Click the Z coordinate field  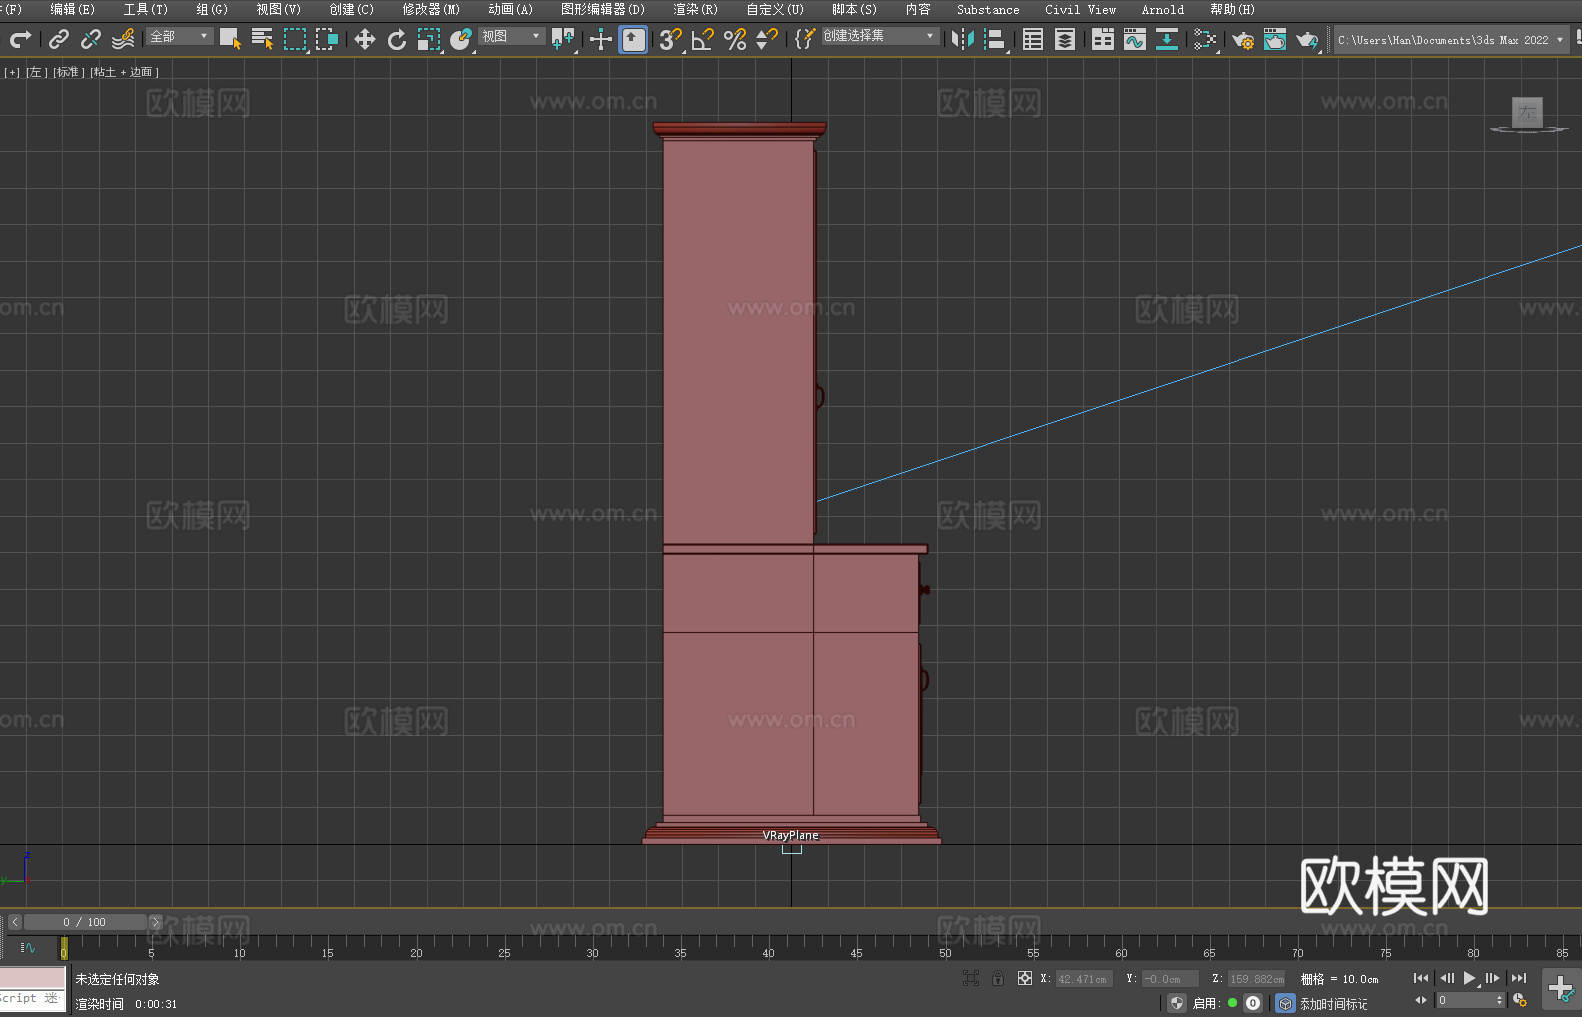(1256, 979)
